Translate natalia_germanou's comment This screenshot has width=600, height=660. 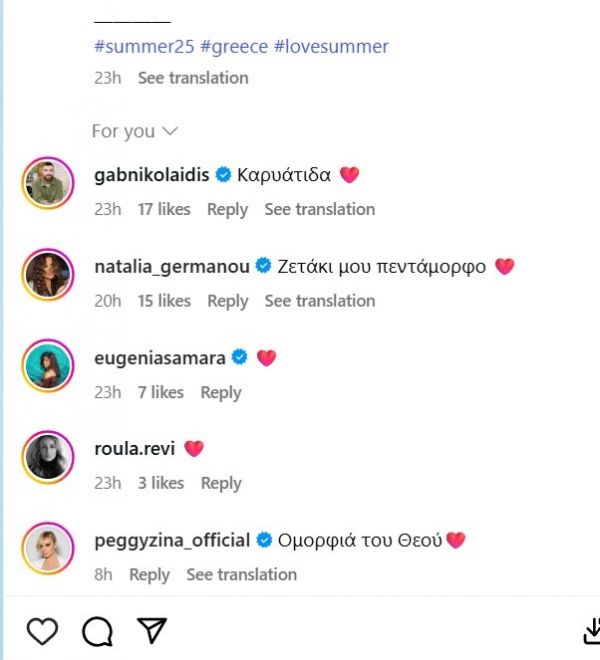coord(320,300)
